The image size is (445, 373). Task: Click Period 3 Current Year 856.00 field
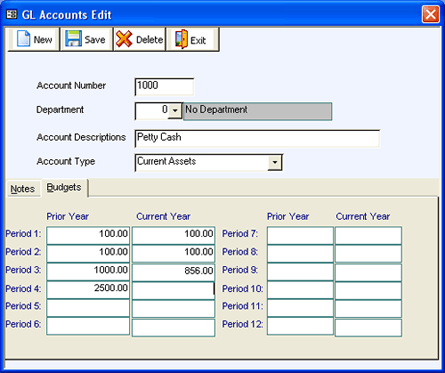pos(173,272)
